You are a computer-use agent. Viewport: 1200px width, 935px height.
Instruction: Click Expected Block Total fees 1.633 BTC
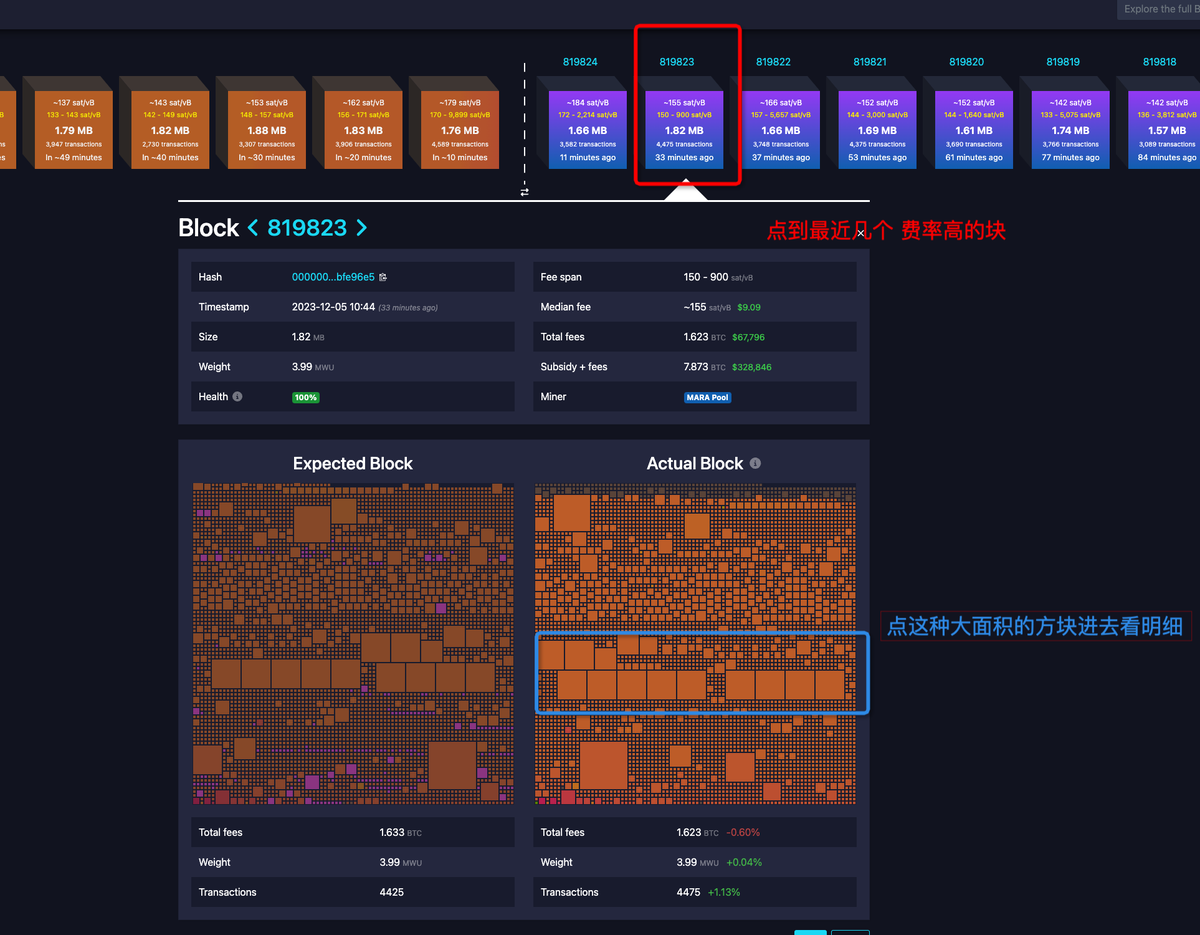[401, 832]
